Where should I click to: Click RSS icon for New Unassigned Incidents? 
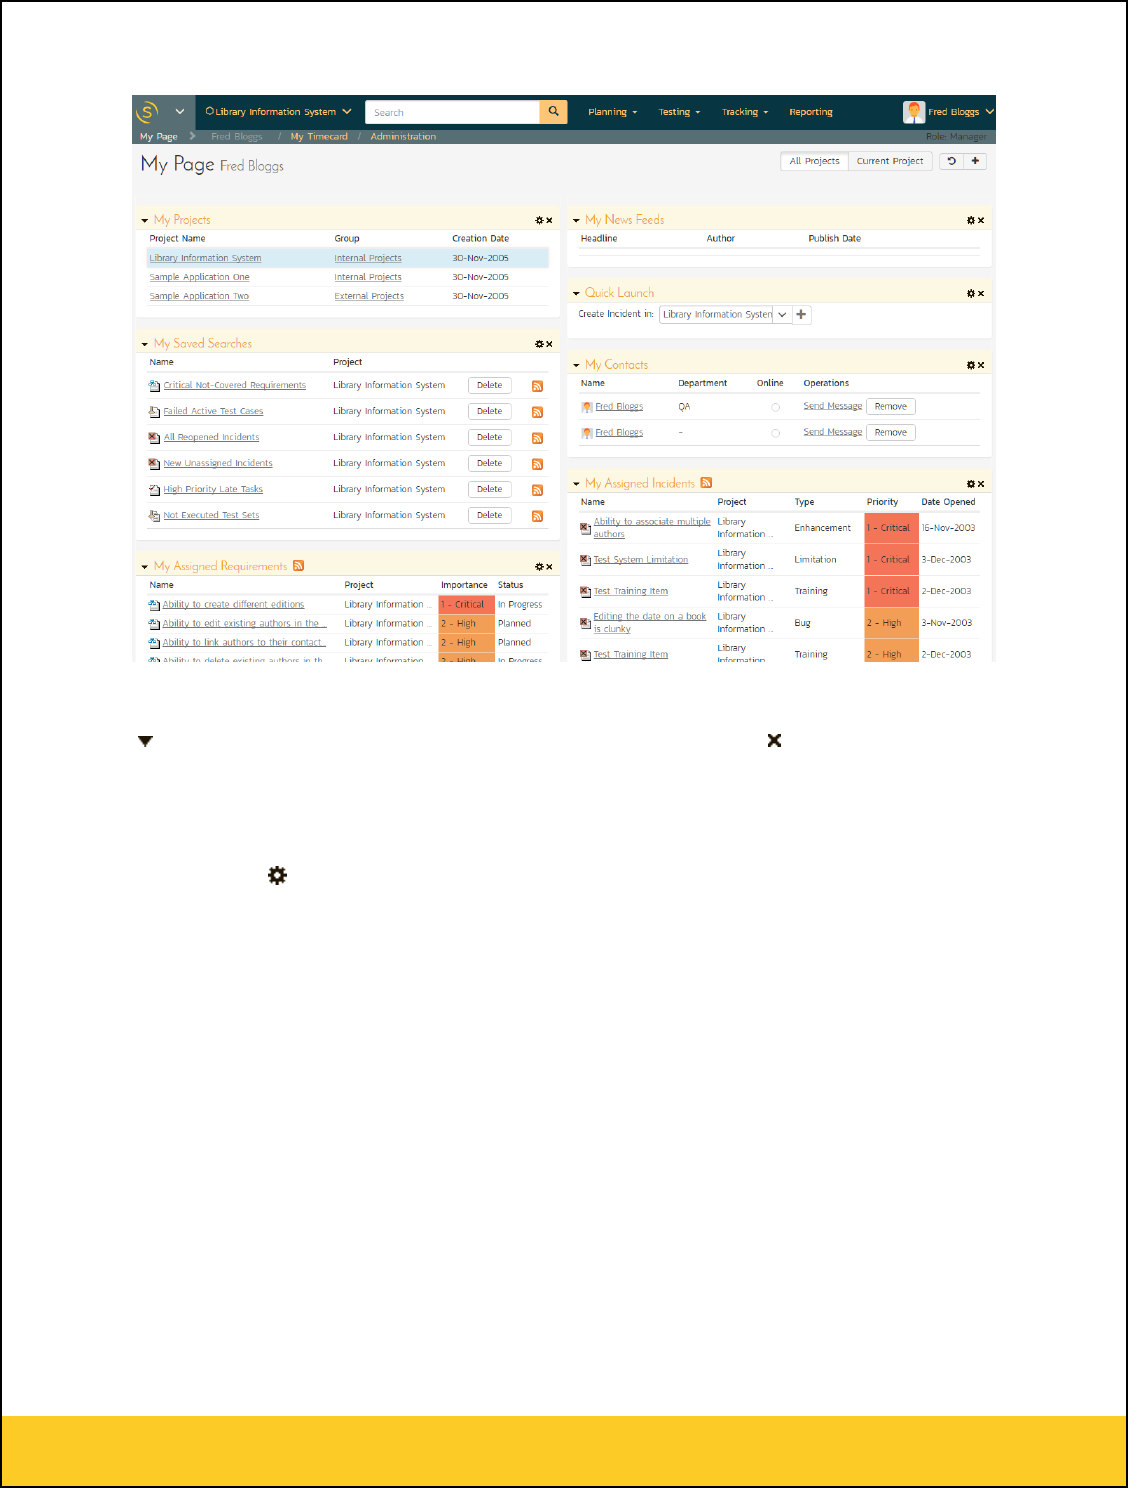tap(537, 464)
